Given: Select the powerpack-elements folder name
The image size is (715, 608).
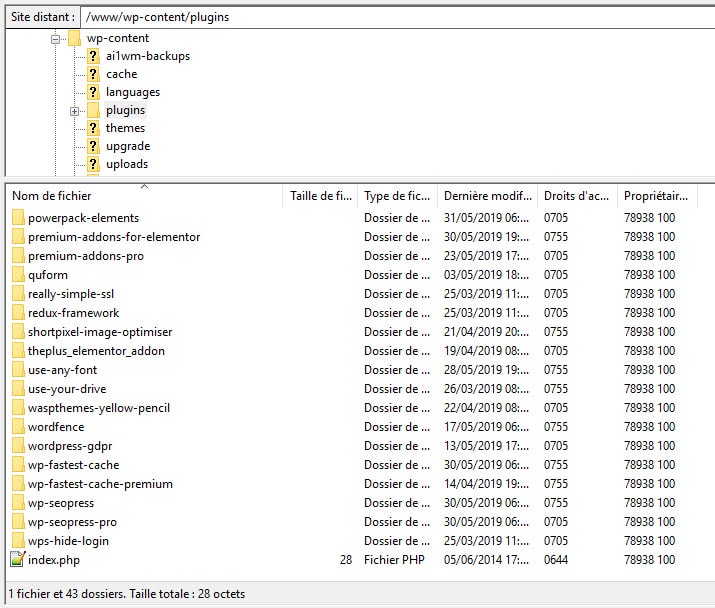Looking at the screenshot, I should tap(83, 218).
